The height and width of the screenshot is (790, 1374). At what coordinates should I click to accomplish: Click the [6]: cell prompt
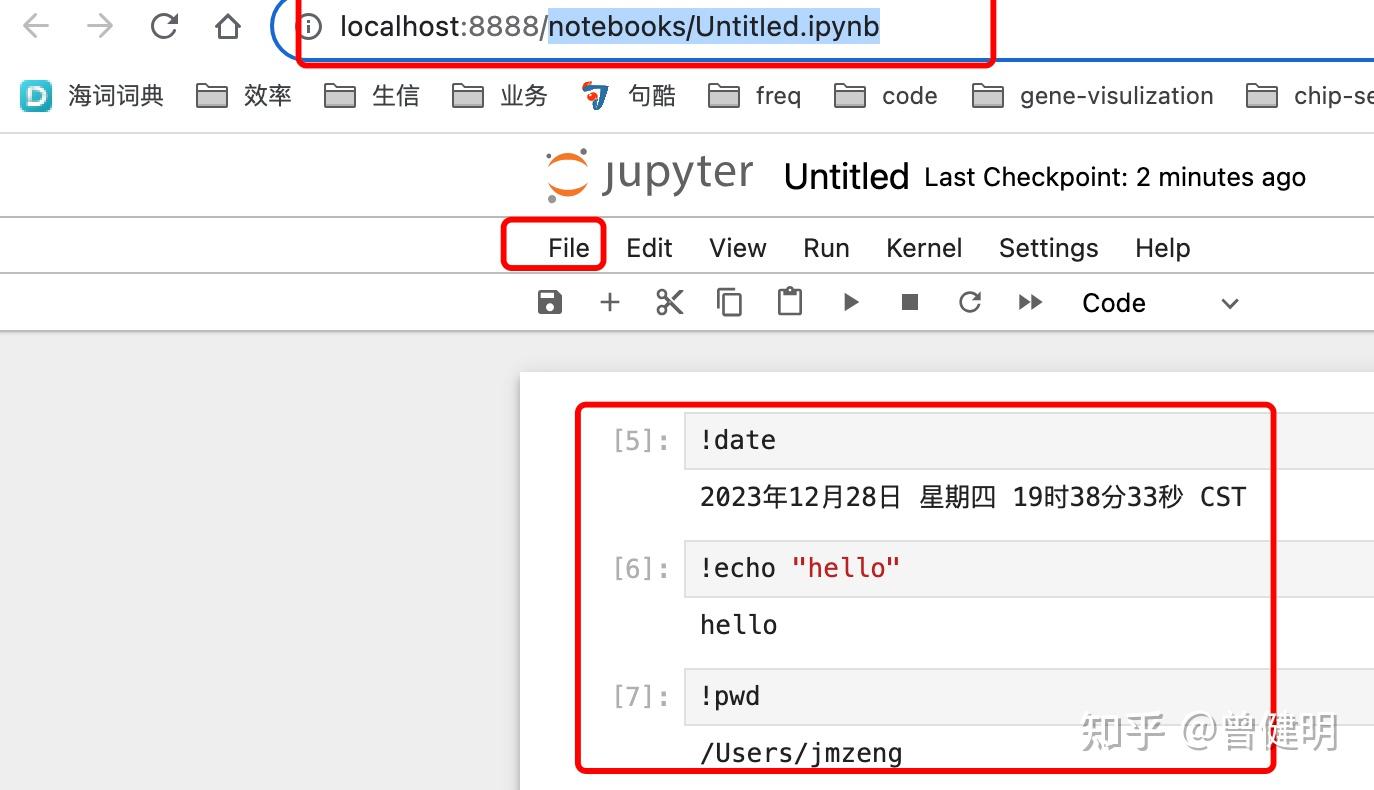point(641,569)
